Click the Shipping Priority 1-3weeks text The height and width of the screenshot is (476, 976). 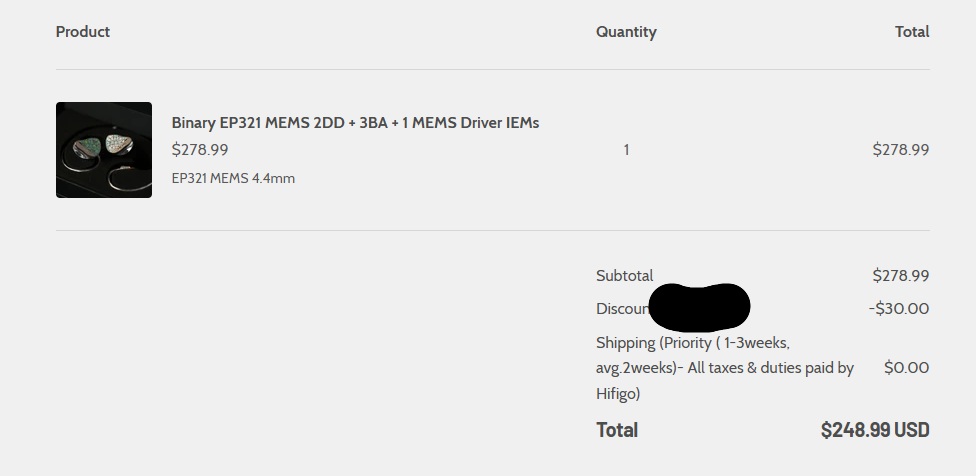[x=693, y=343]
